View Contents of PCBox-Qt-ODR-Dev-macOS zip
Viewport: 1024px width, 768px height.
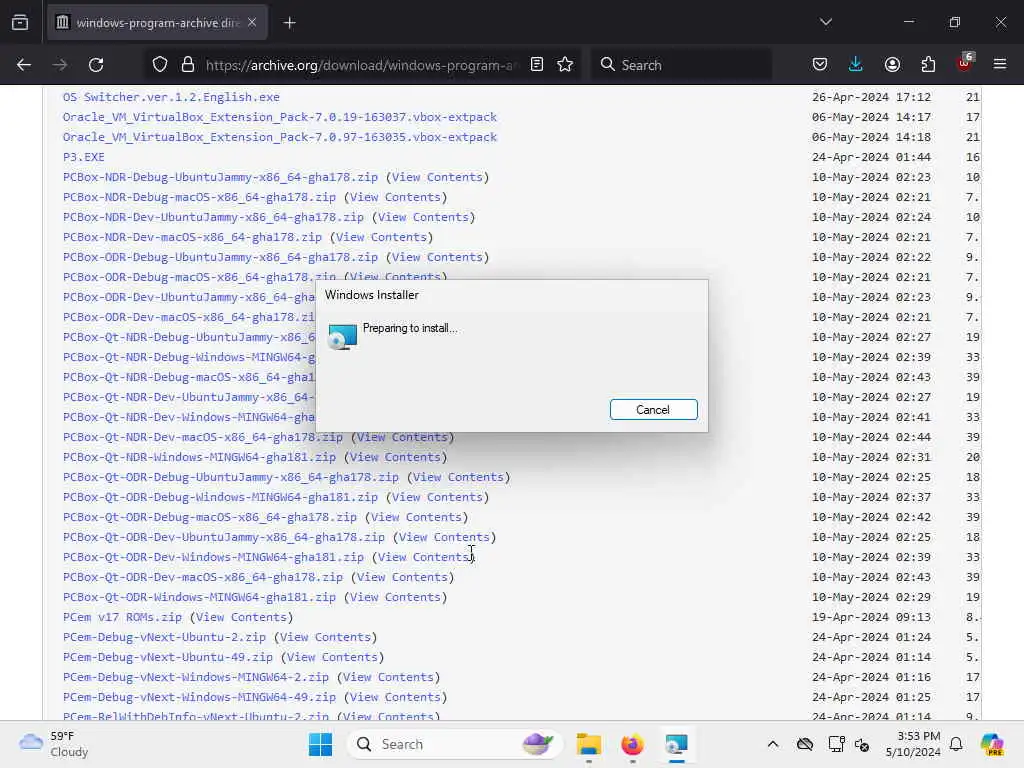point(402,577)
